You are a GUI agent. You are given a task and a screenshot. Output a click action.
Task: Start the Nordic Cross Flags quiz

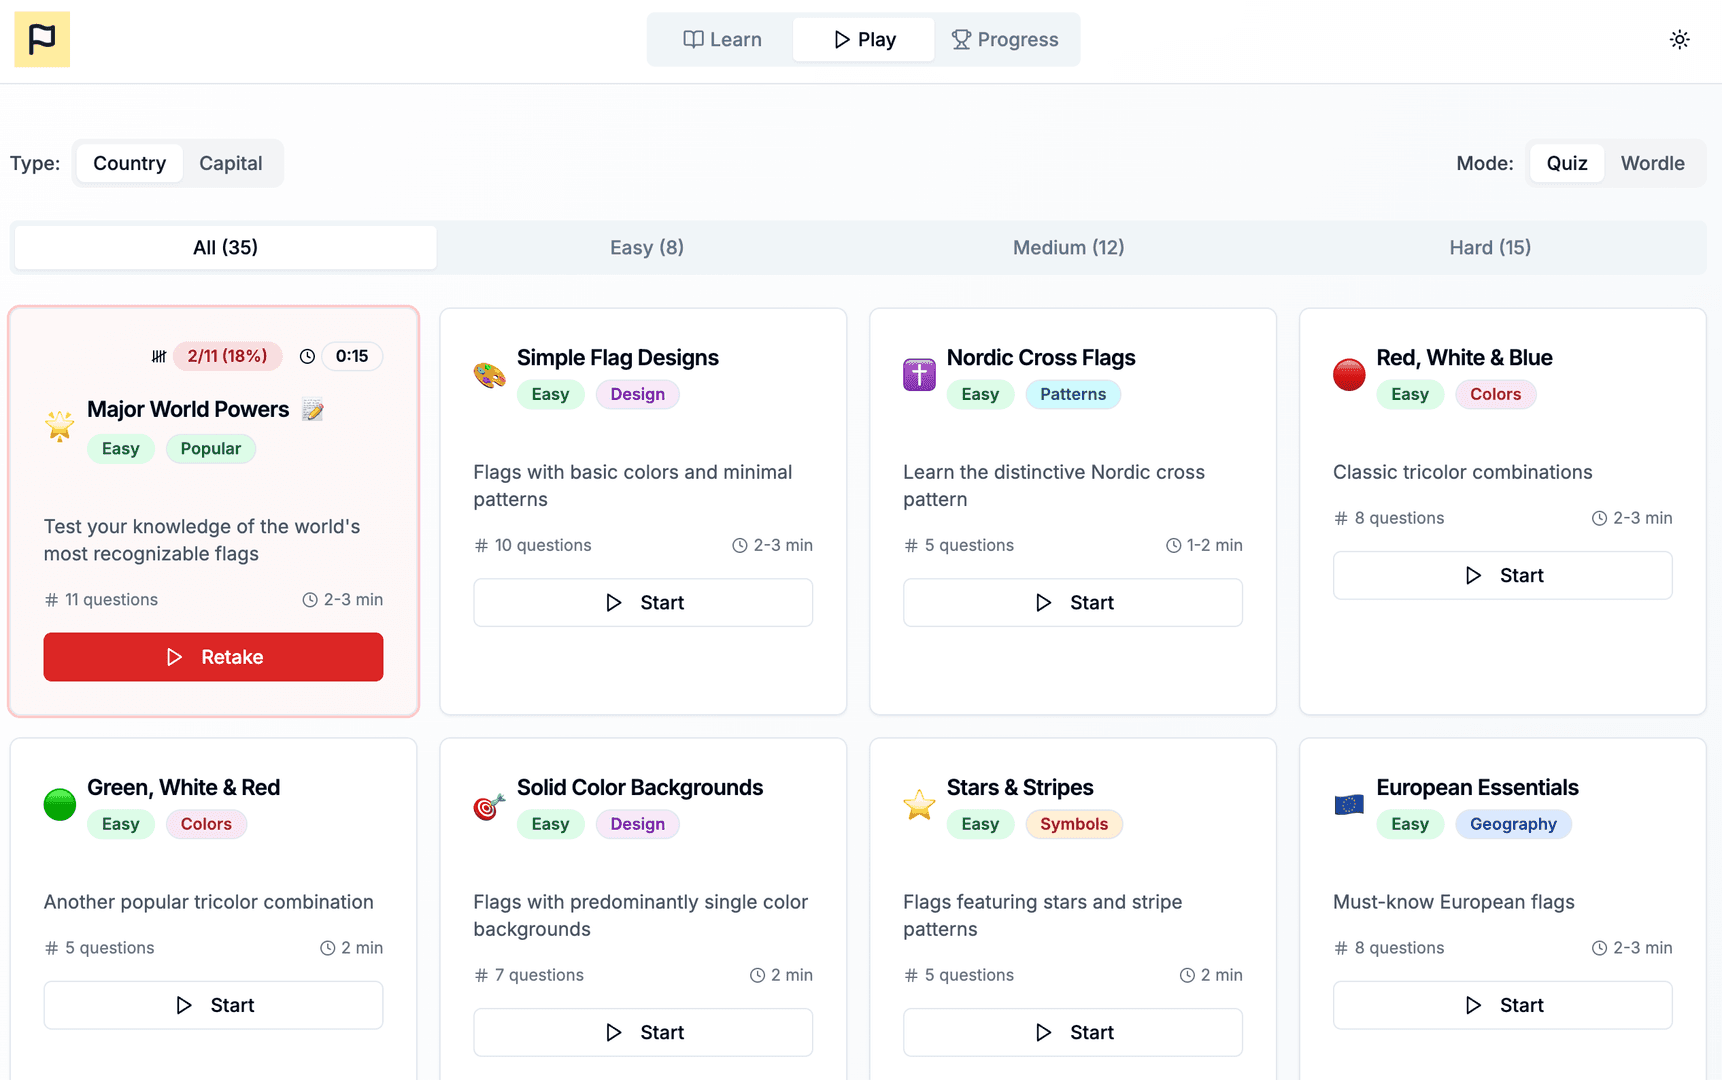[x=1072, y=603]
